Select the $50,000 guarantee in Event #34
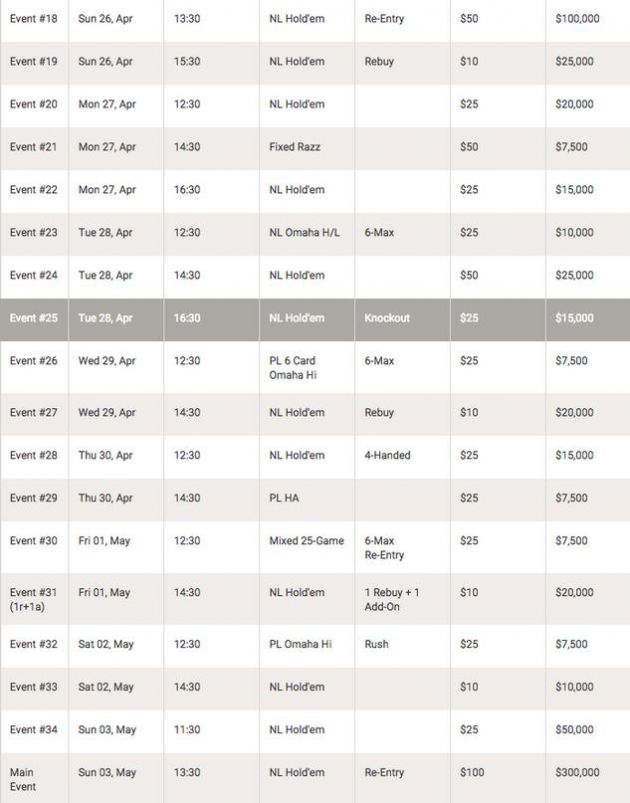The height and width of the screenshot is (803, 630). tap(574, 729)
